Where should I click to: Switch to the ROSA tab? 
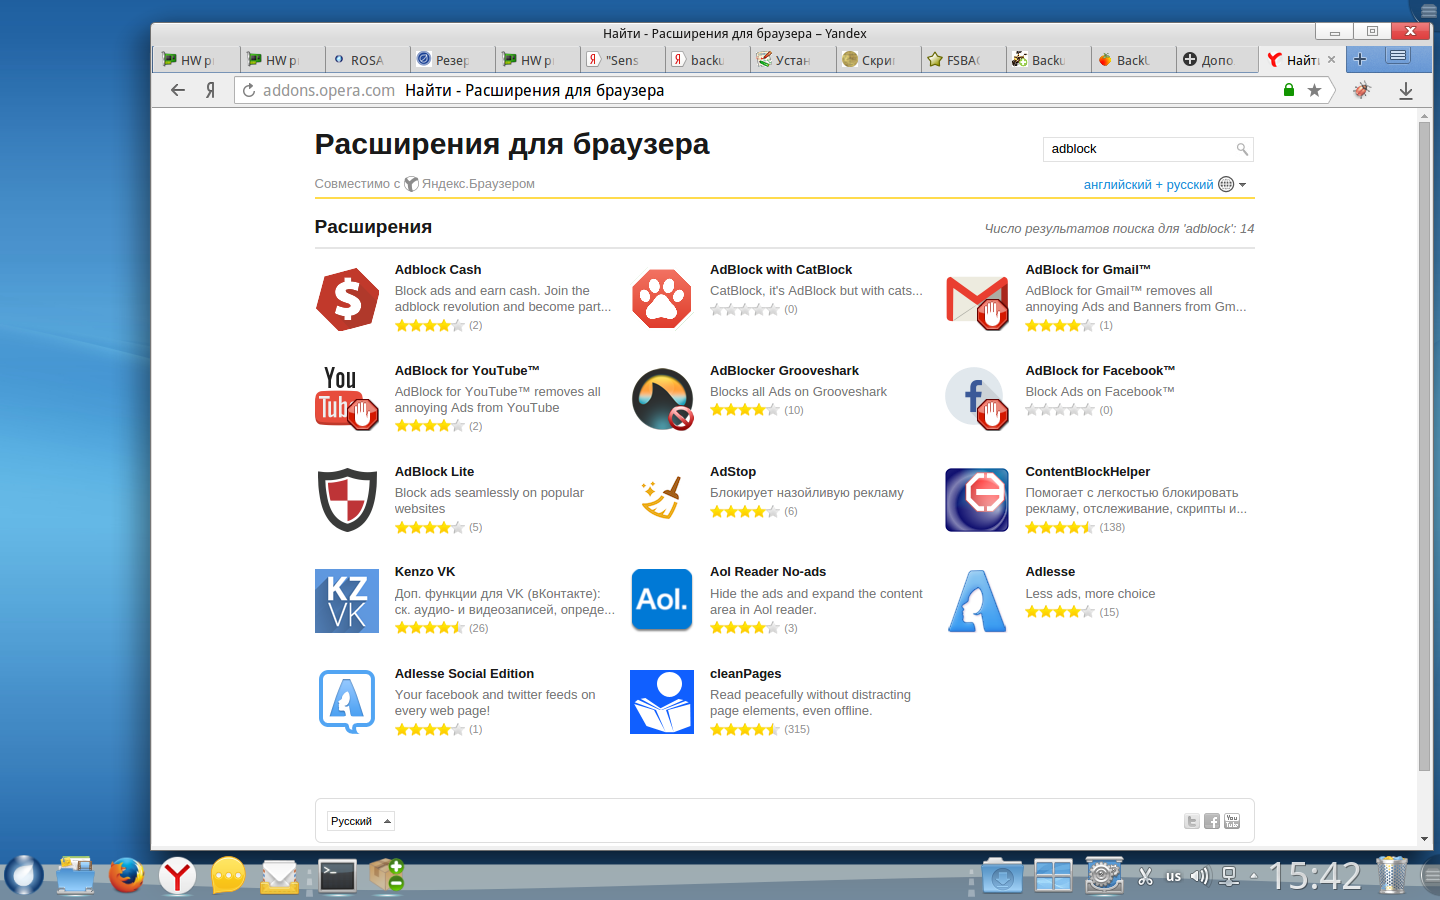click(x=367, y=60)
